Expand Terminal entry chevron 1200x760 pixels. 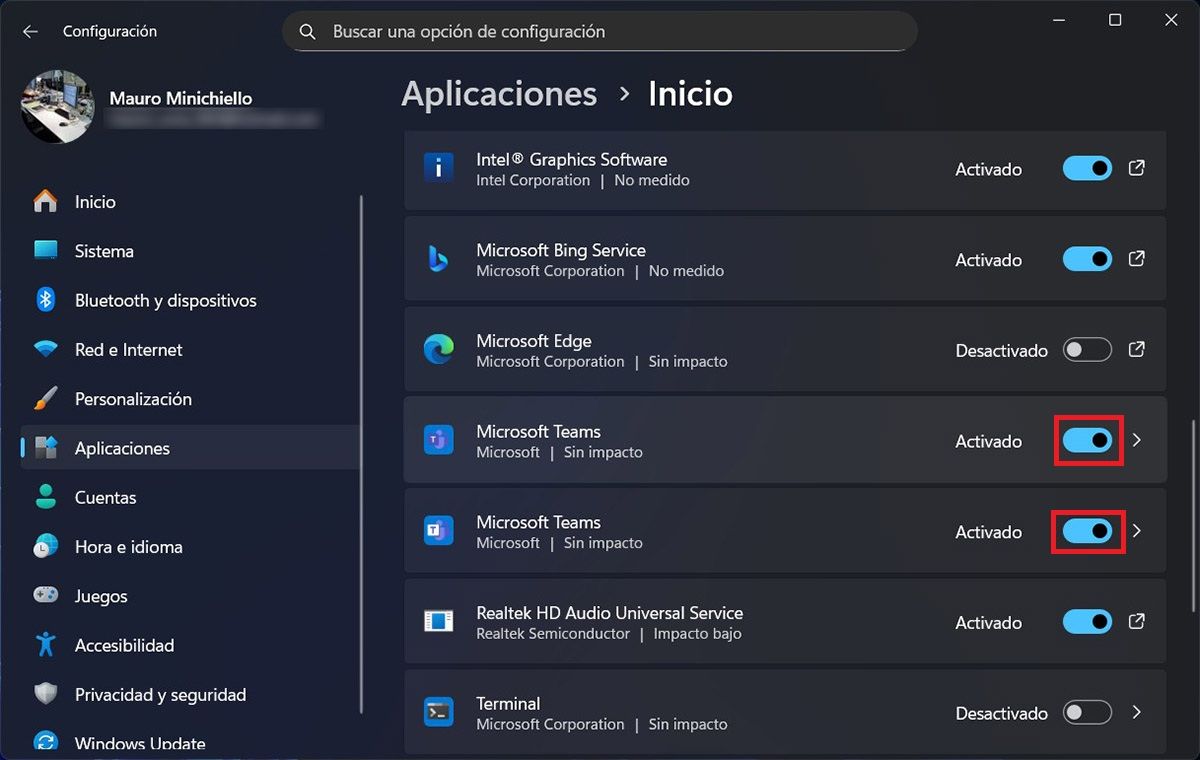tap(1136, 713)
